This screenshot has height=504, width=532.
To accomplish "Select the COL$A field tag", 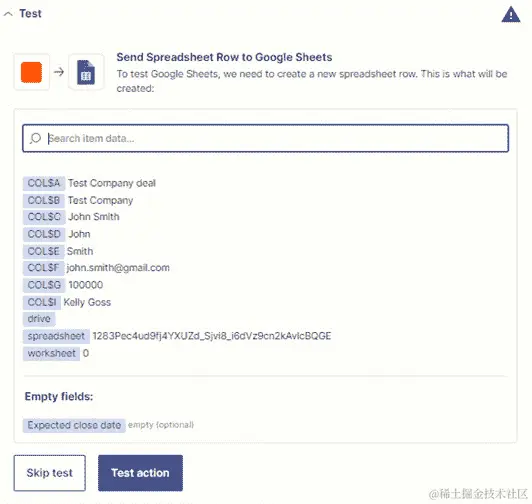I will click(44, 183).
